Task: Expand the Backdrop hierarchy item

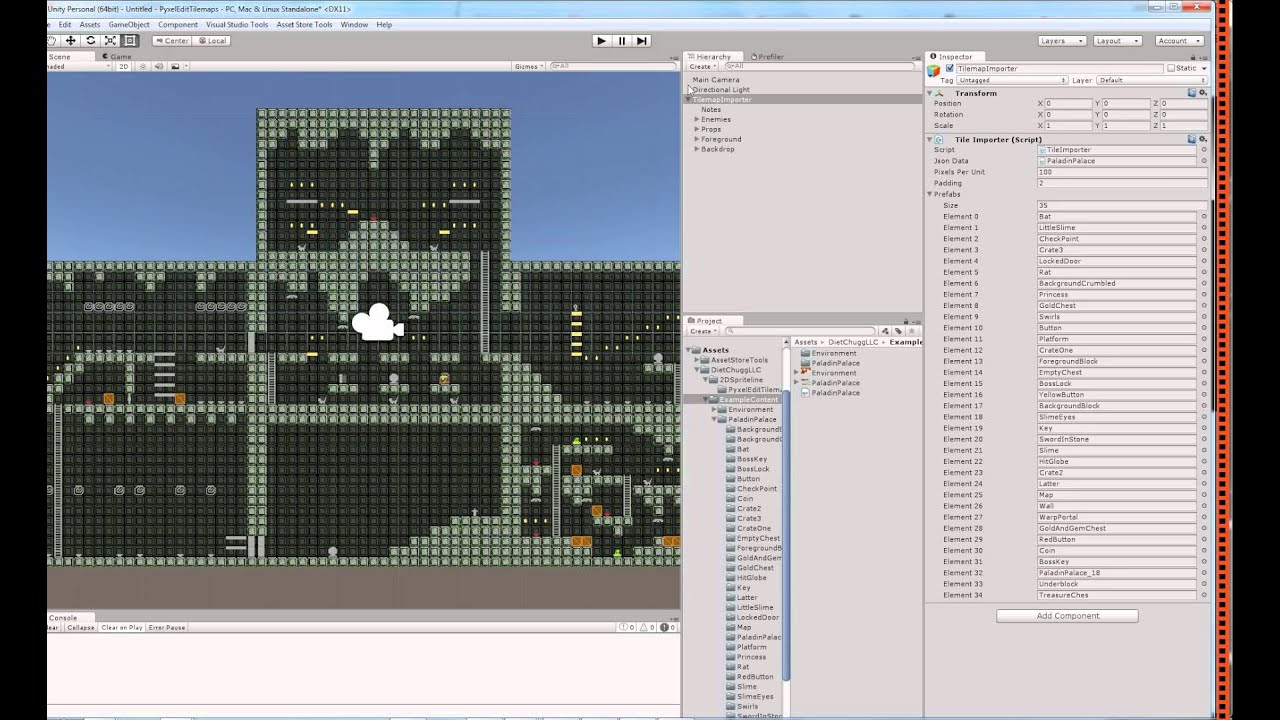Action: tap(697, 149)
